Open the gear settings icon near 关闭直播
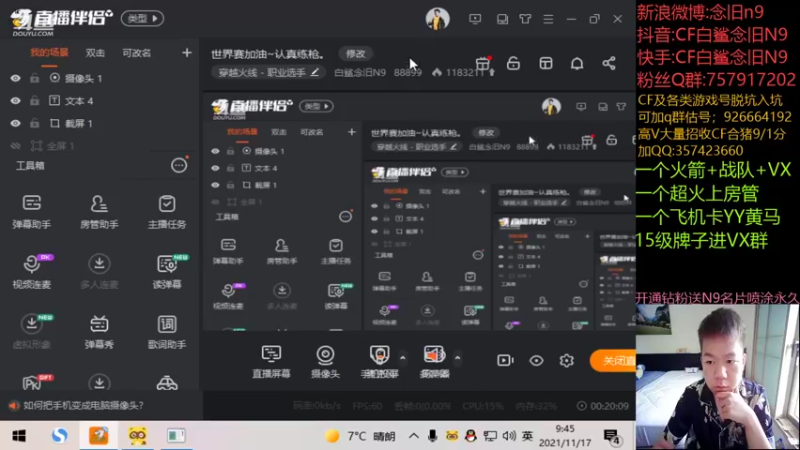The width and height of the screenshot is (800, 450). tap(566, 360)
